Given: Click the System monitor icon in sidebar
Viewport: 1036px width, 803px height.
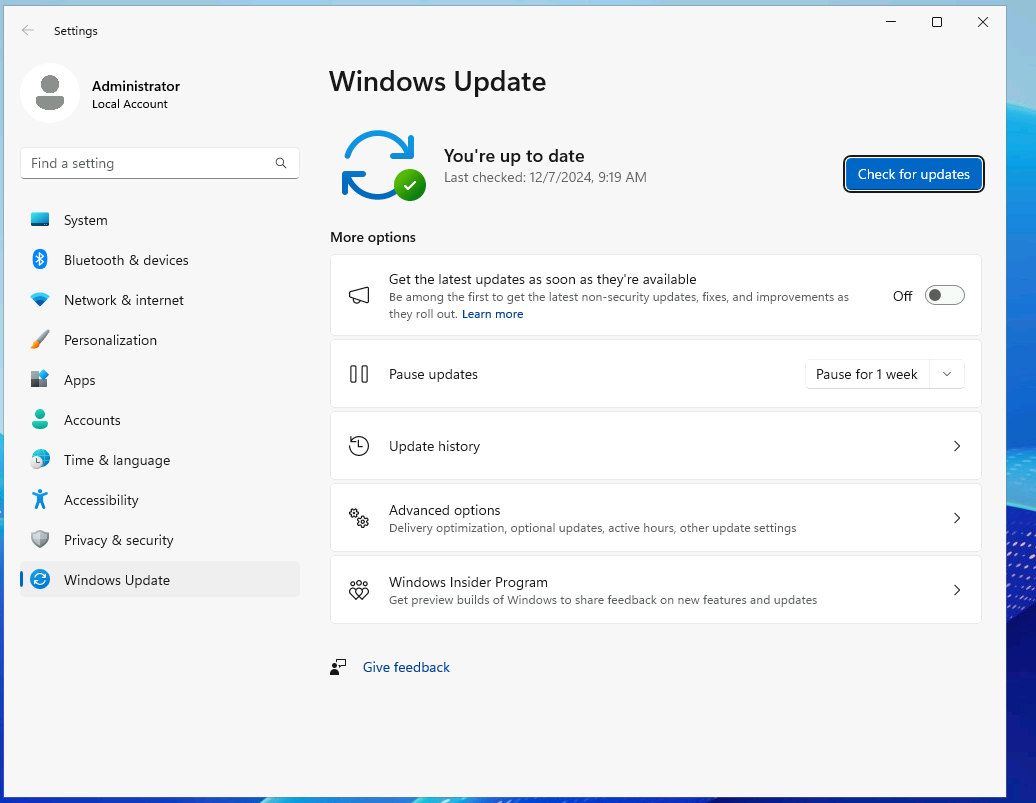Looking at the screenshot, I should [40, 220].
